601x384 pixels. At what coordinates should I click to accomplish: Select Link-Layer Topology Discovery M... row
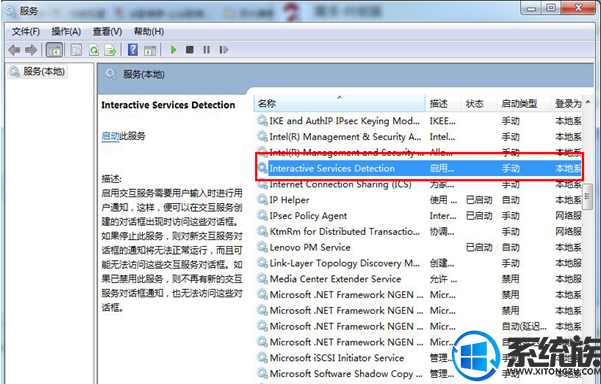[x=419, y=263]
